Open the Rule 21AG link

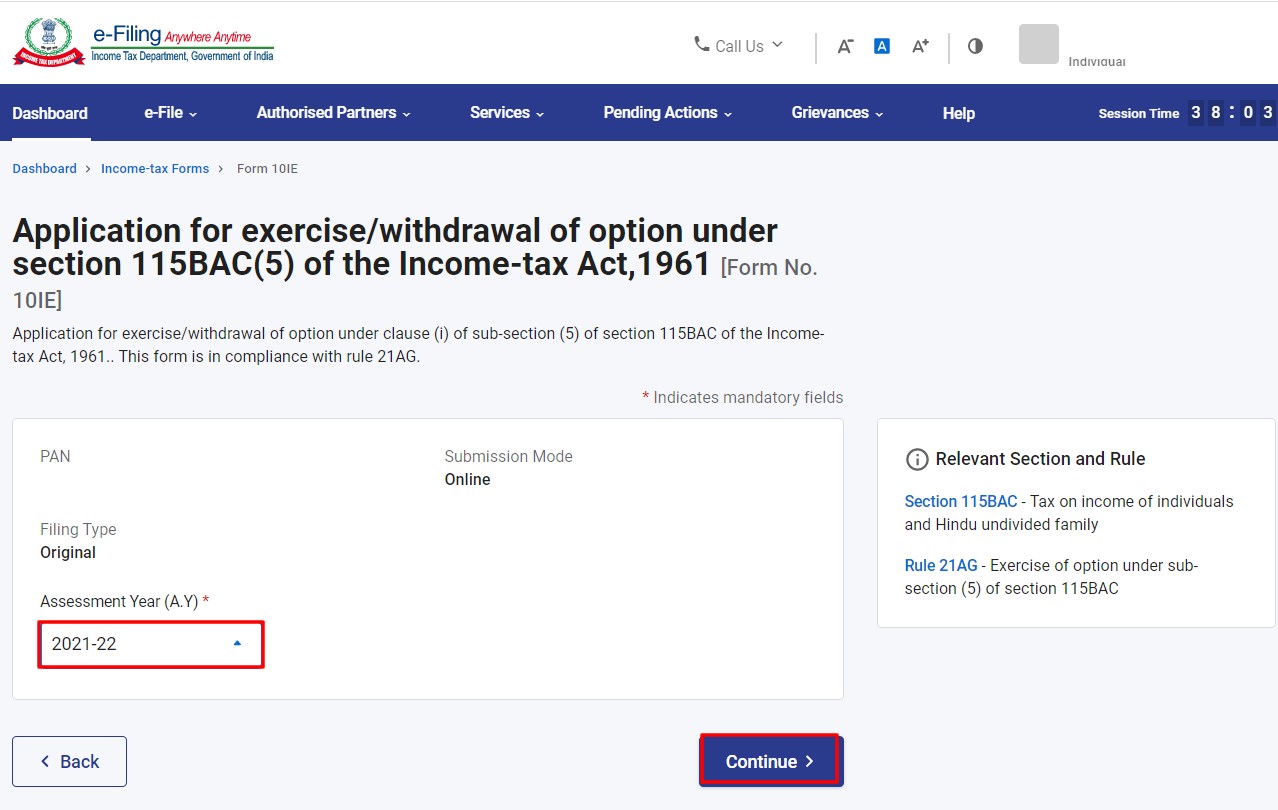[x=941, y=565]
